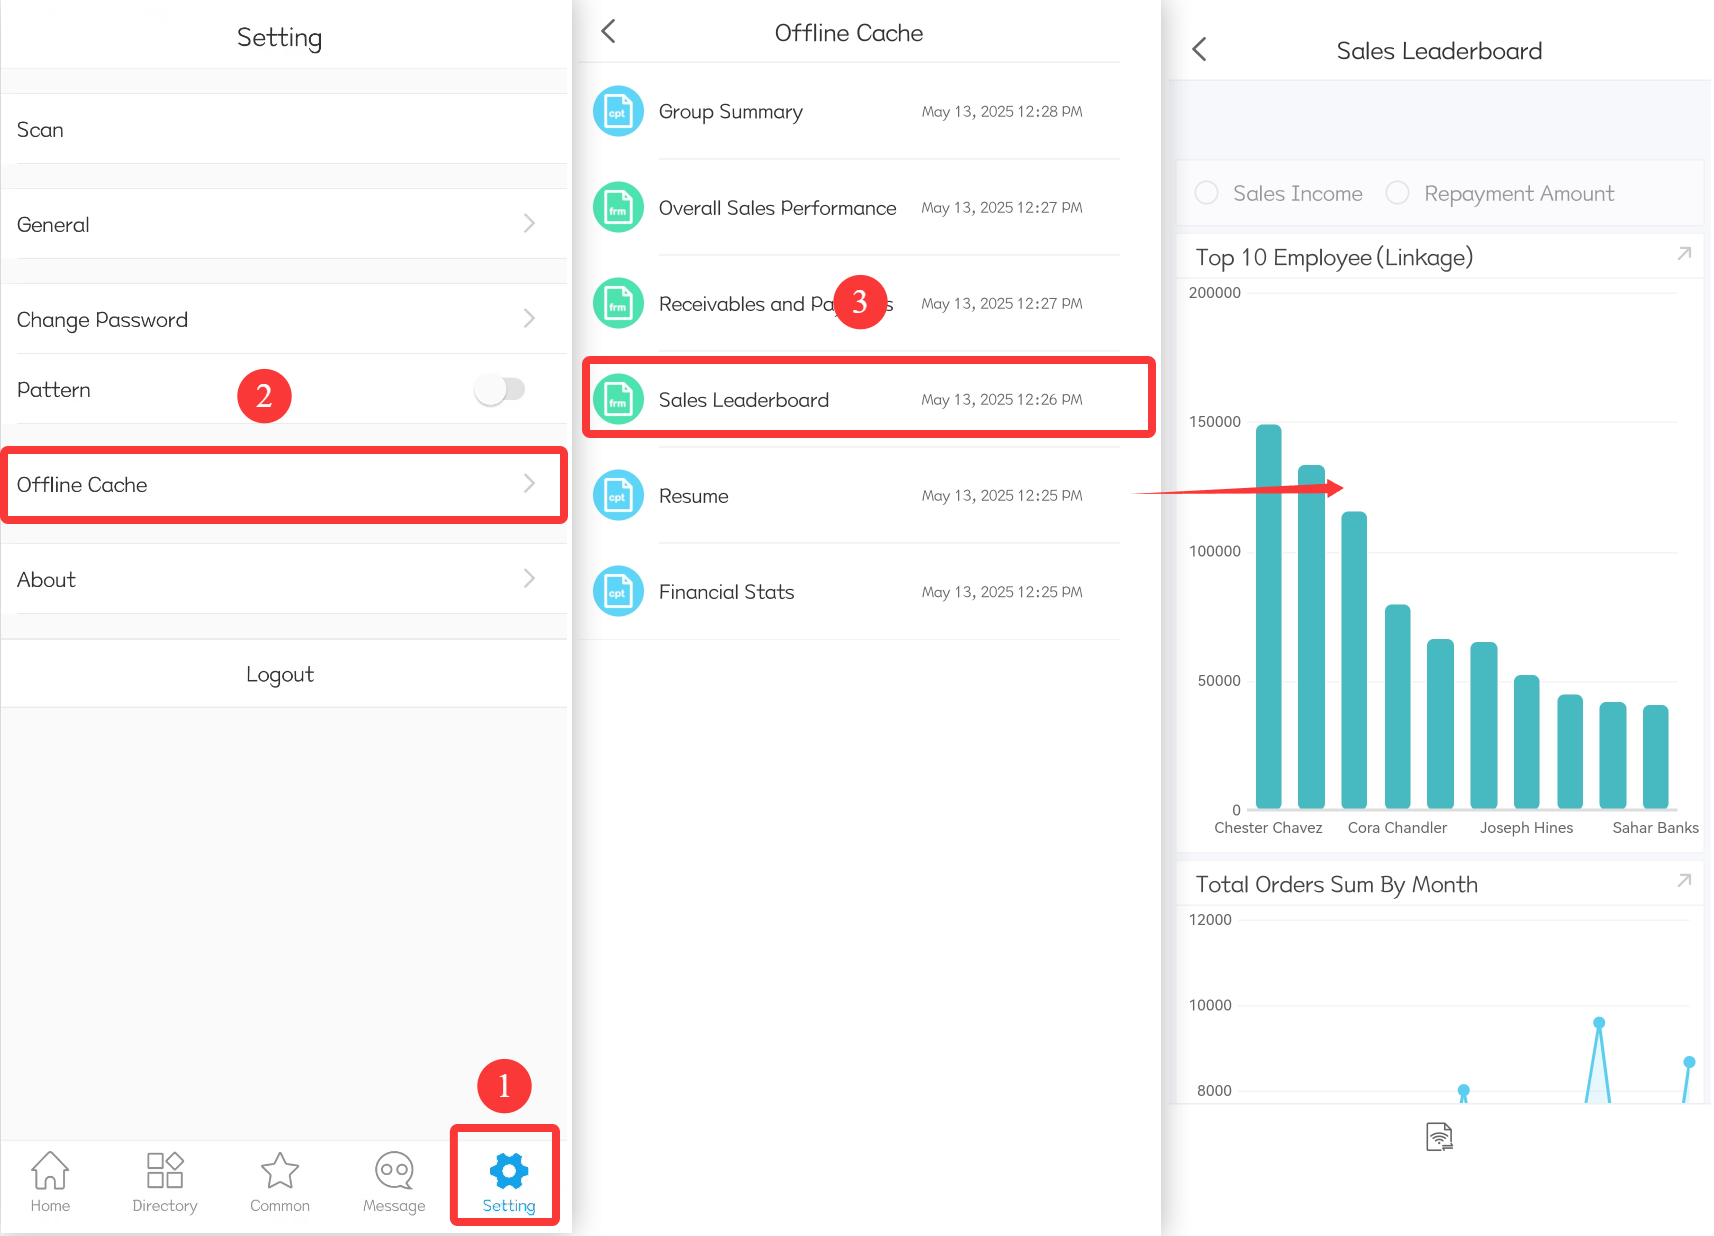Viewport: 1714px width, 1236px height.
Task: Go back from the Offline Cache screen
Action: (608, 31)
